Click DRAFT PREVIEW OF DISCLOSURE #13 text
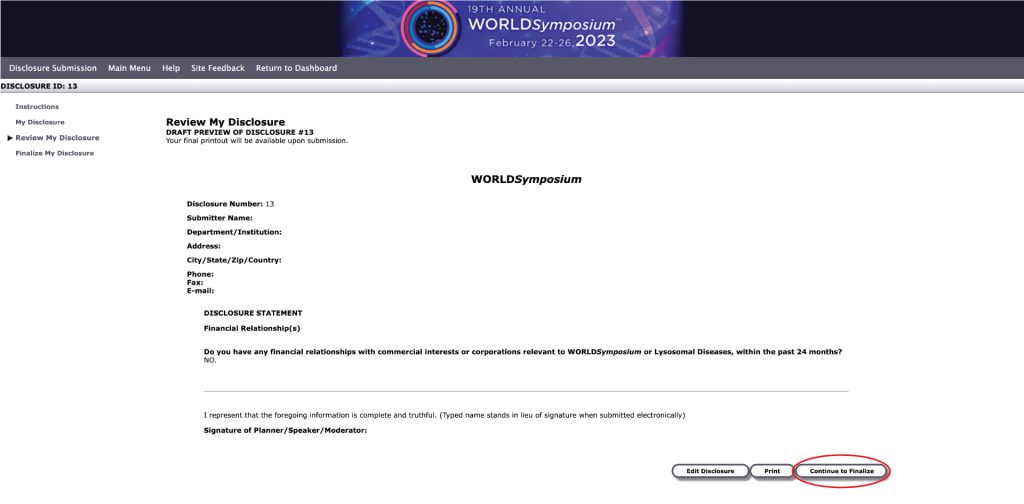This screenshot has height=504, width=1024. click(x=240, y=132)
